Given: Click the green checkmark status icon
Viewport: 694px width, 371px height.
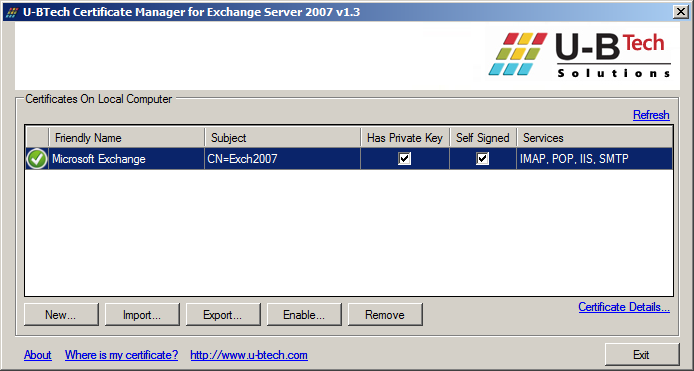Looking at the screenshot, I should click(37, 159).
